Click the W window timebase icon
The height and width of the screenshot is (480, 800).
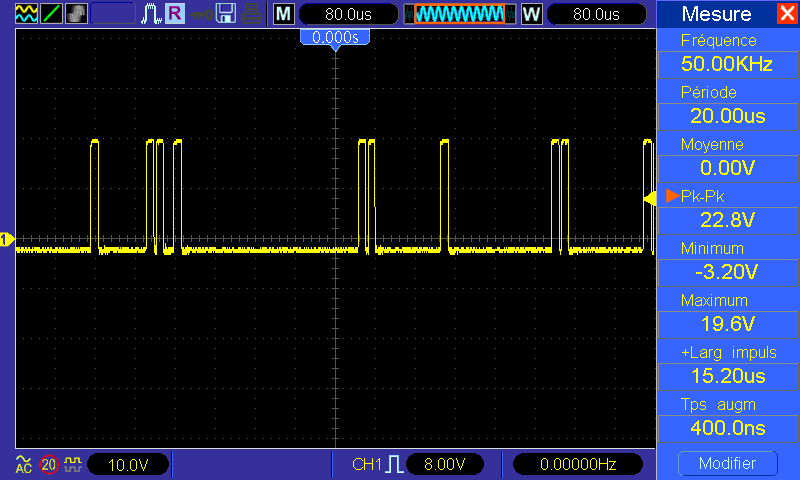pos(531,14)
